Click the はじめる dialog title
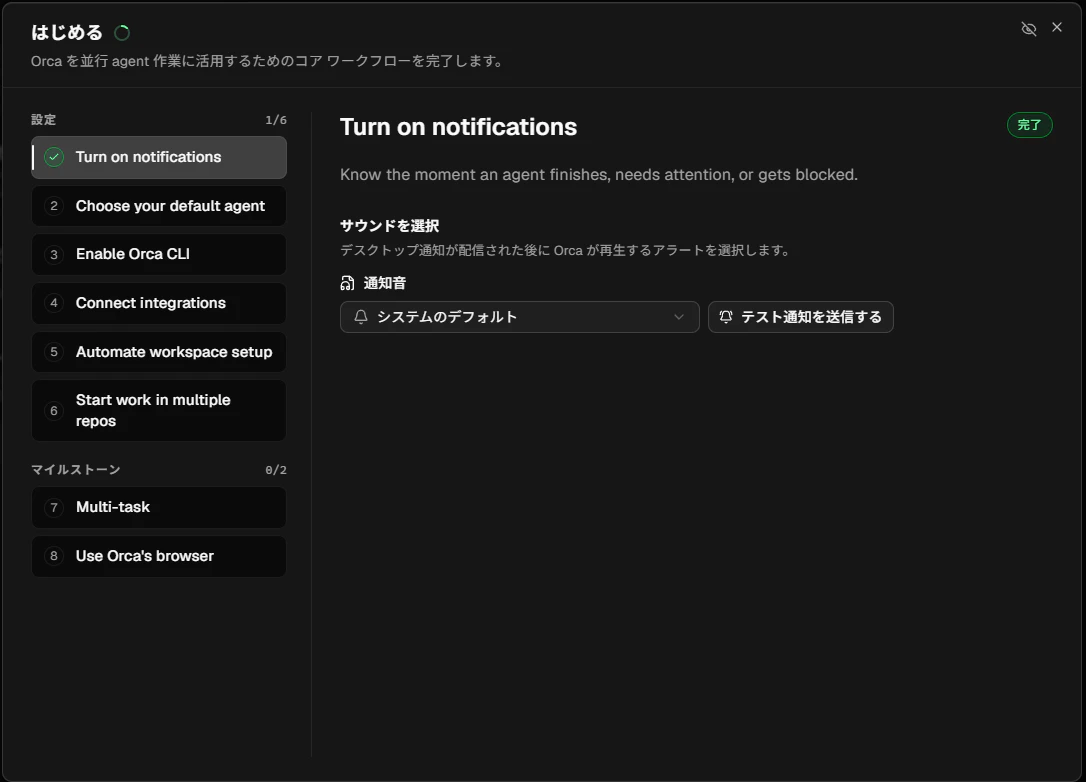Viewport: 1086px width, 782px height. click(x=66, y=33)
